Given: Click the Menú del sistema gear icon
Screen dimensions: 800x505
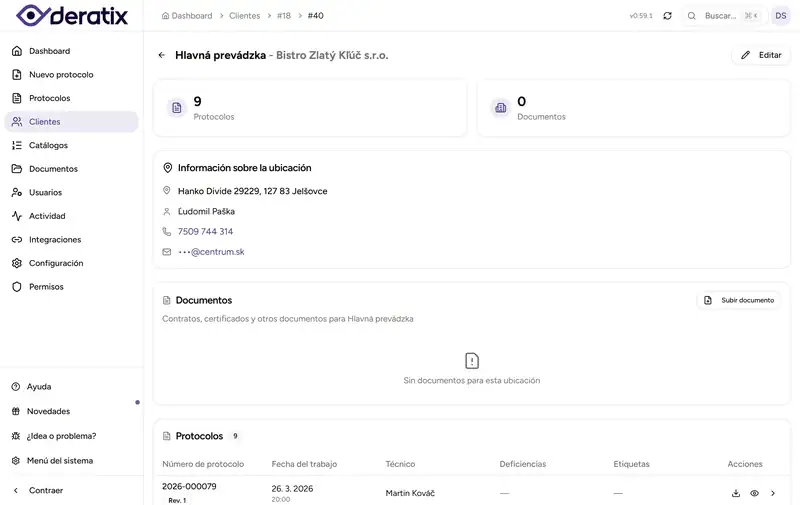Looking at the screenshot, I should (x=16, y=461).
